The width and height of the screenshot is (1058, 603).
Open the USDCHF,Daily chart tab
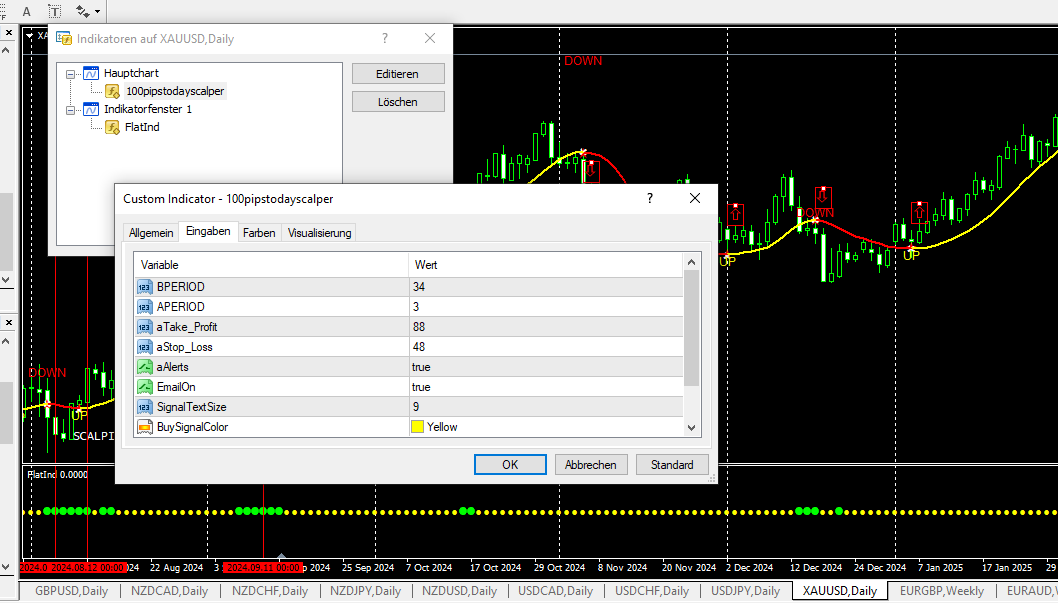[x=652, y=591]
